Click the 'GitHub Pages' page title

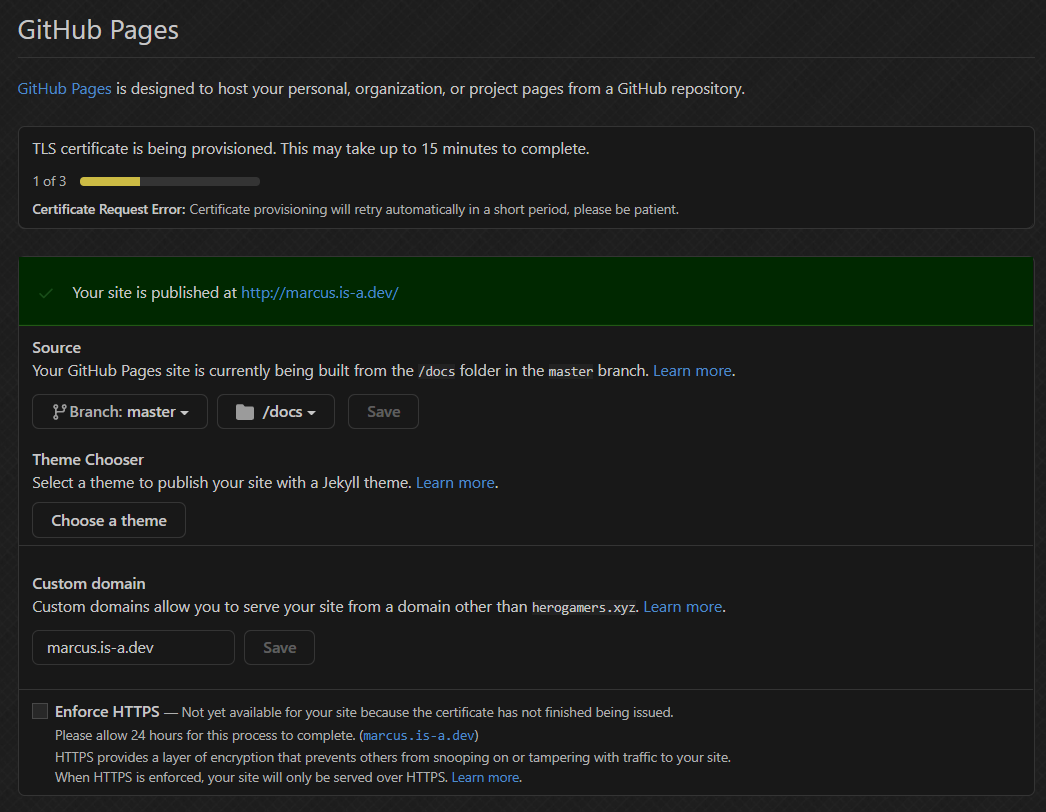[98, 30]
